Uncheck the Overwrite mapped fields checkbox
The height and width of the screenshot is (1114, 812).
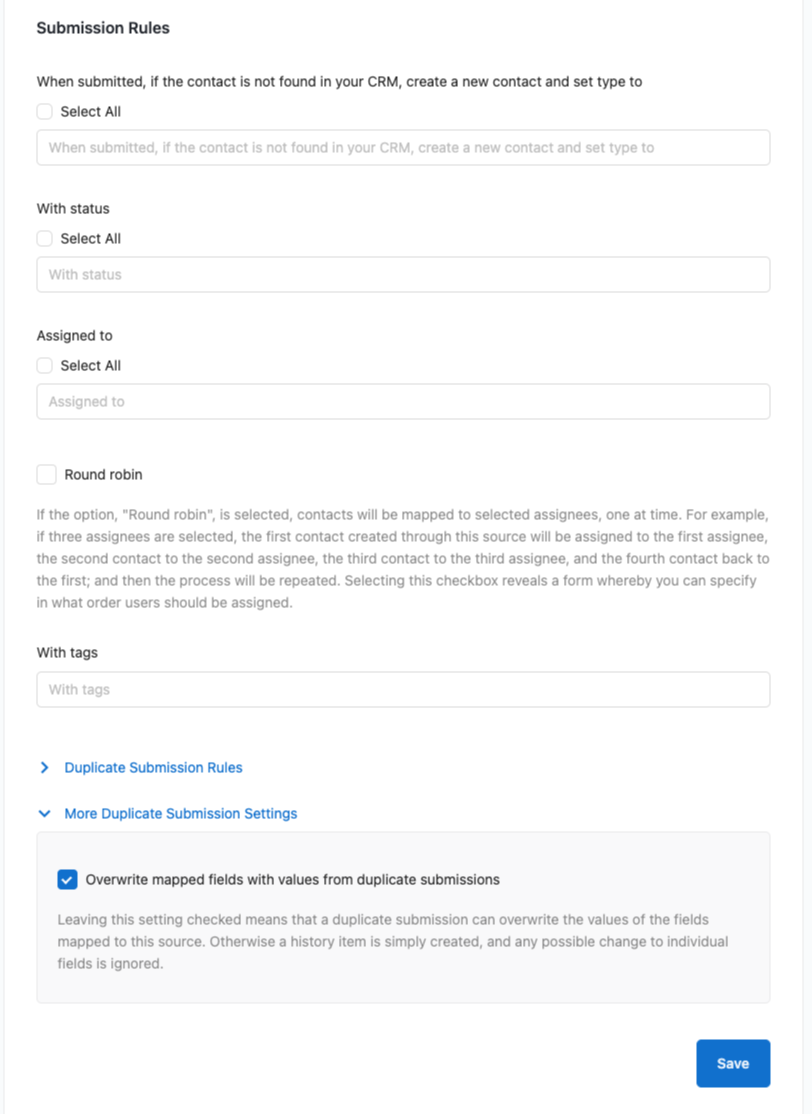(x=67, y=880)
